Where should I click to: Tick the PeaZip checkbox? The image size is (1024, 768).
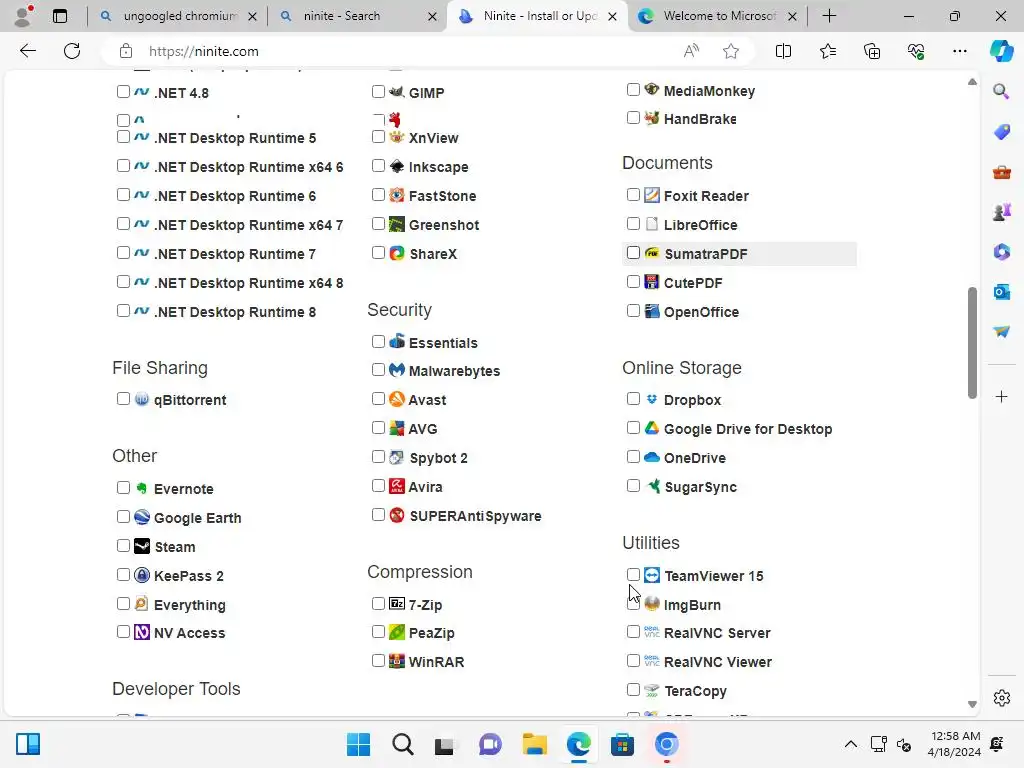[378, 632]
